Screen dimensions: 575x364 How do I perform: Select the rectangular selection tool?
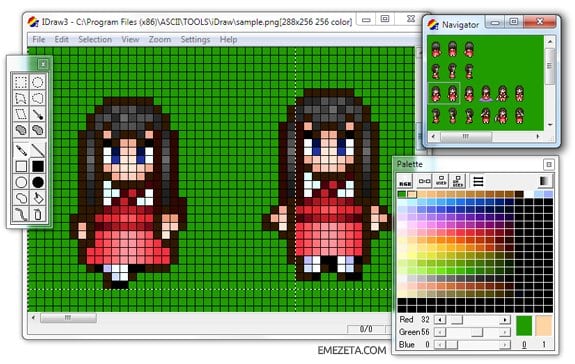pos(21,82)
